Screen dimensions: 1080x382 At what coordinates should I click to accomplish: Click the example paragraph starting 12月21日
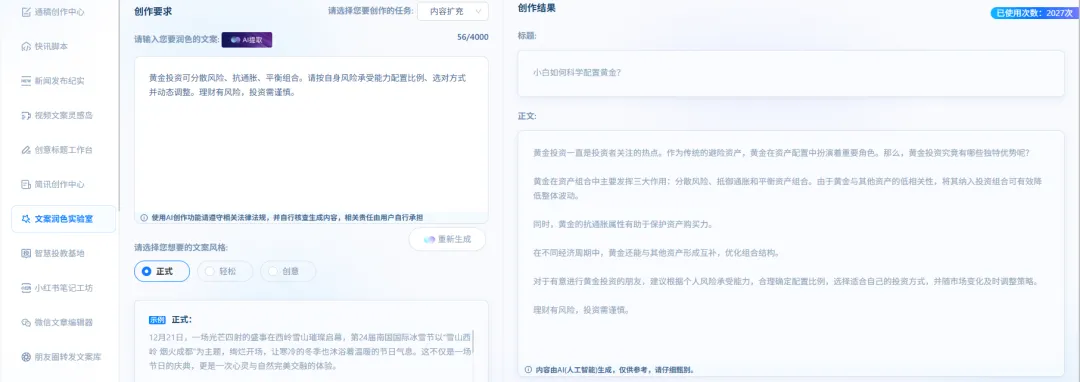[x=309, y=352]
